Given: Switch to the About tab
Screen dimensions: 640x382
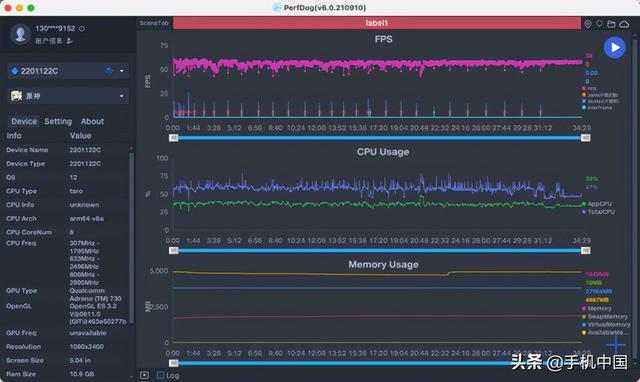Looking at the screenshot, I should pyautogui.click(x=92, y=121).
